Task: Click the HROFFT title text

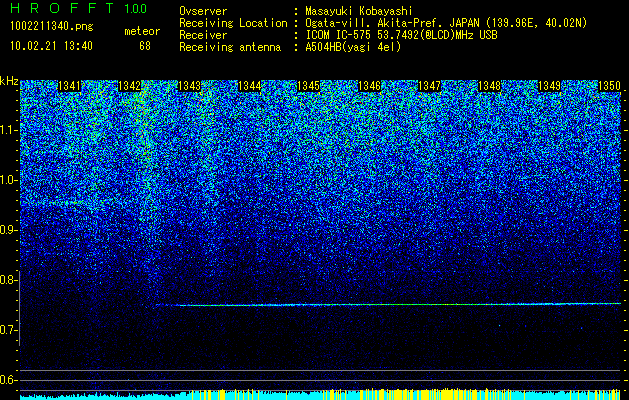Action: point(62,8)
